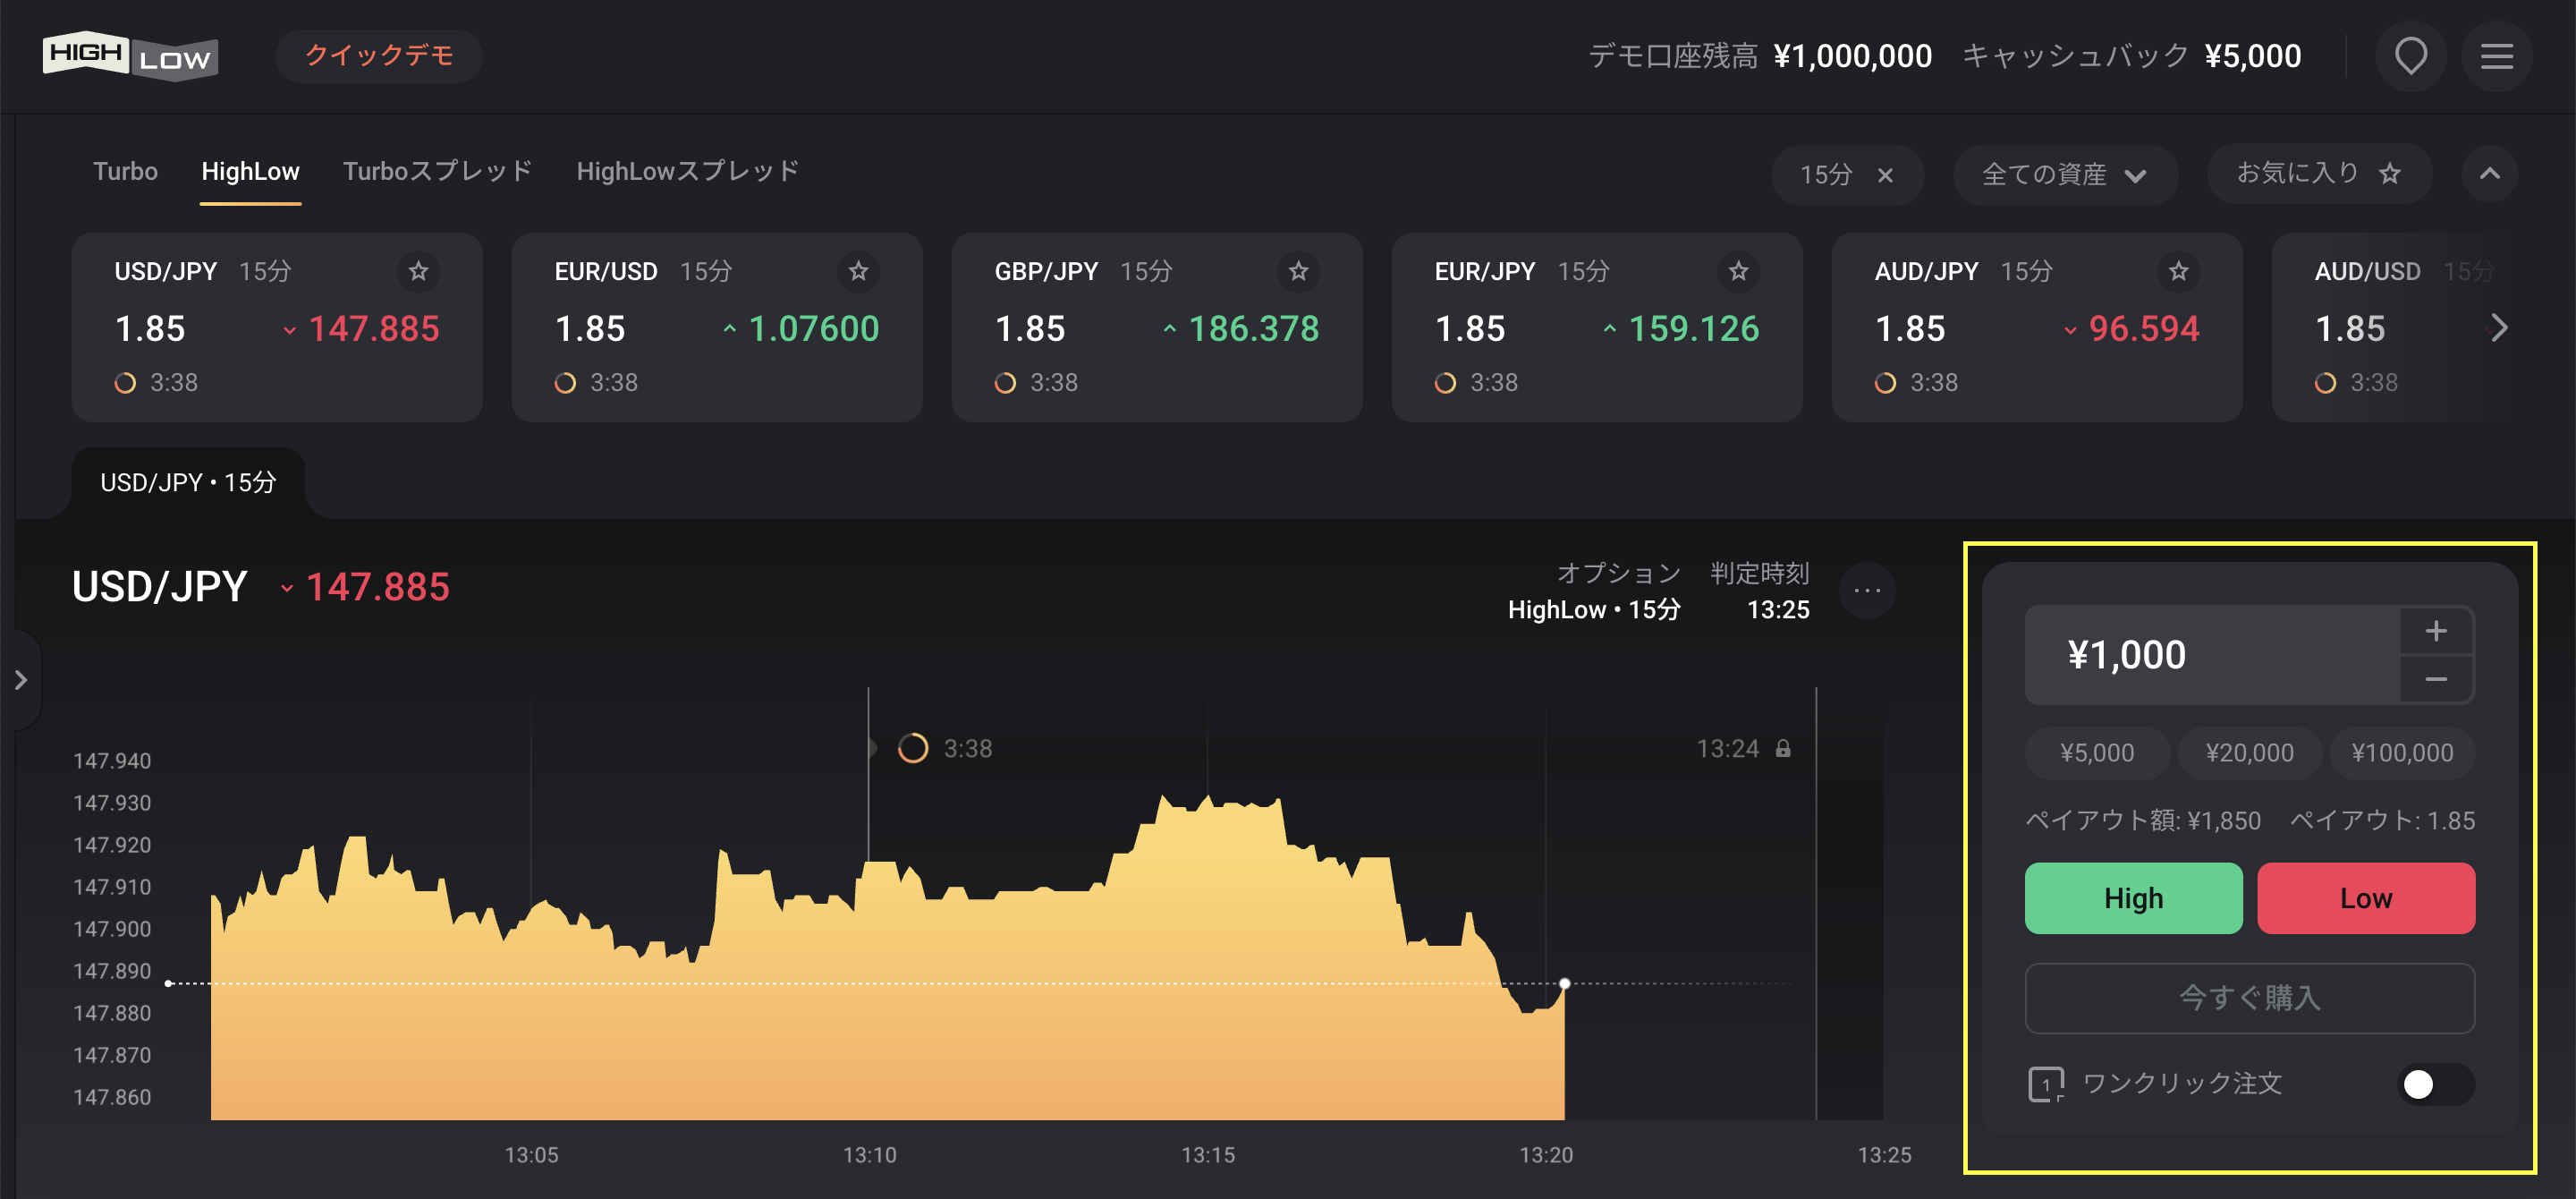This screenshot has width=2576, height=1199.
Task: Click the クイックデモ badge
Action: click(379, 56)
